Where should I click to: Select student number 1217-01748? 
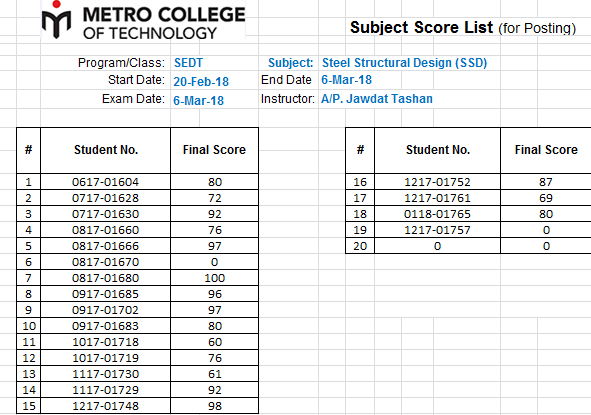tap(106, 406)
